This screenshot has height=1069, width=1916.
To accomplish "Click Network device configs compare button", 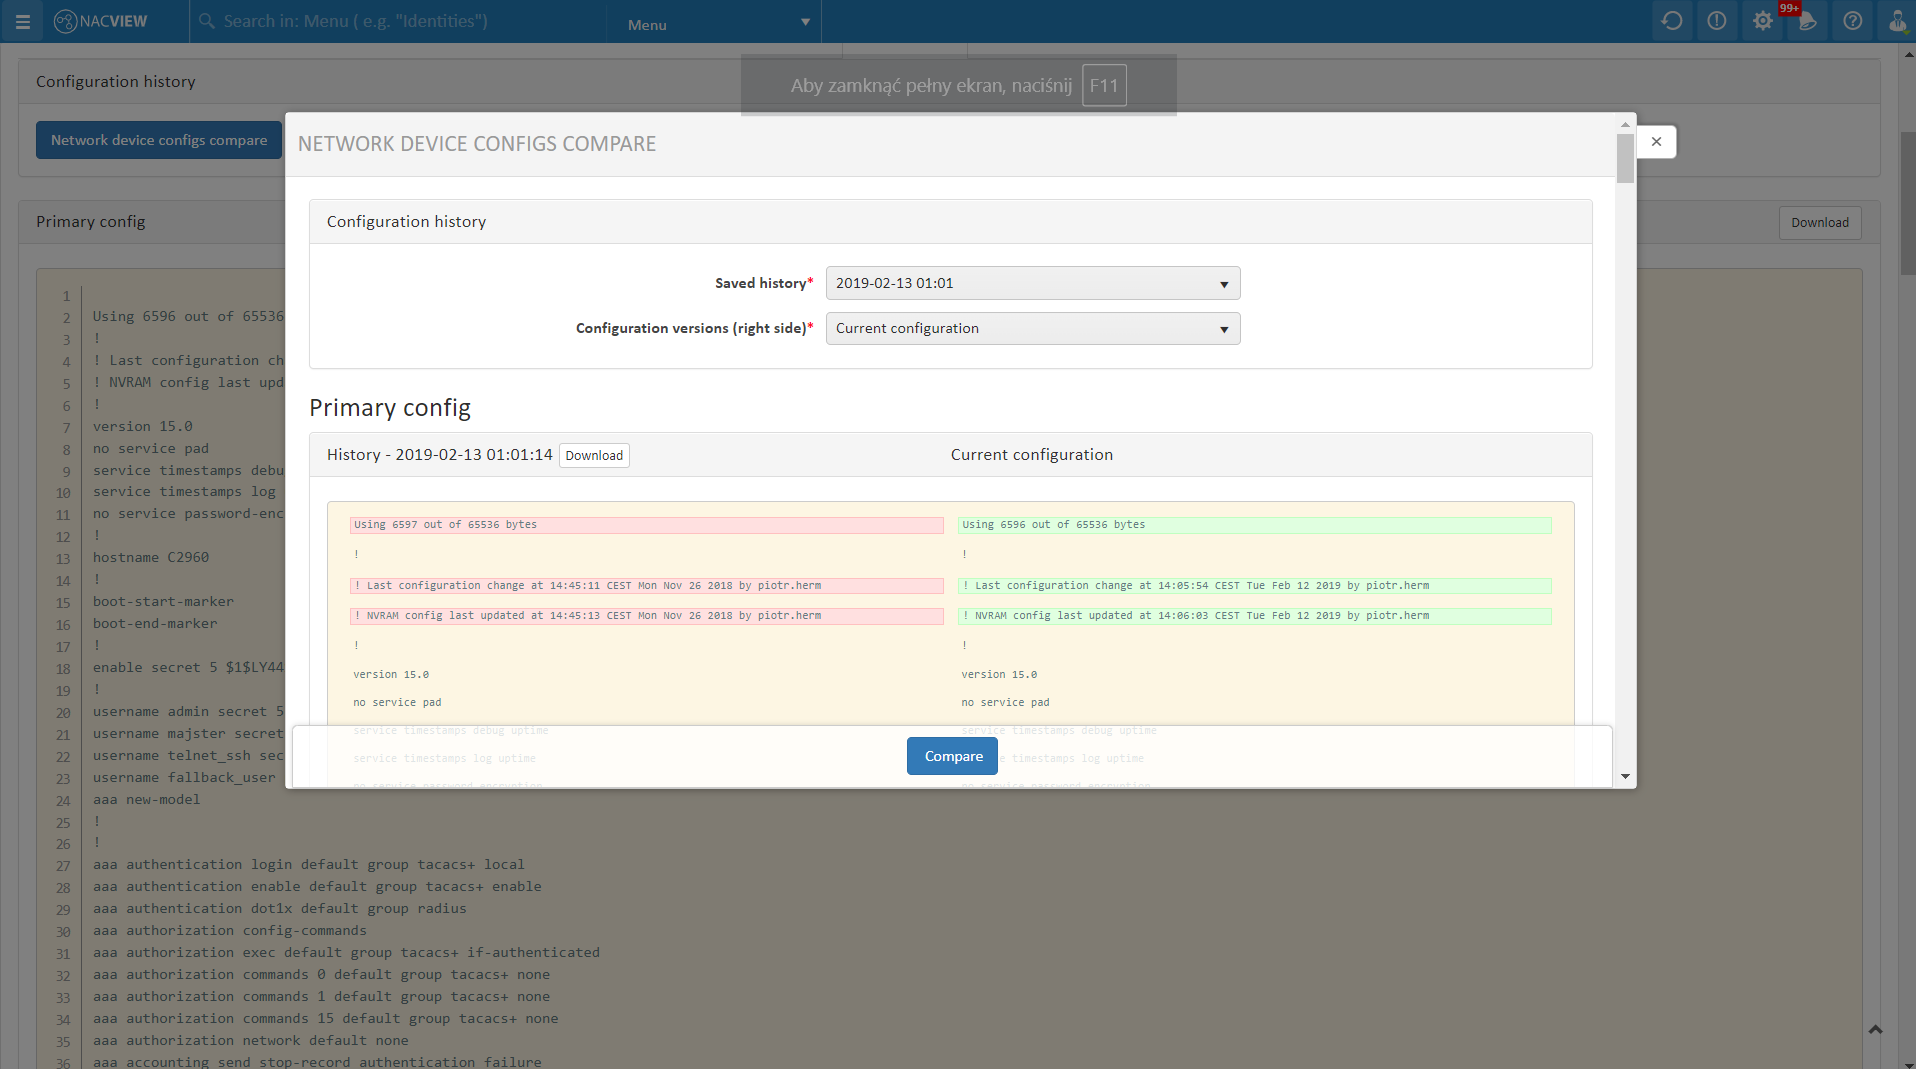I will coord(157,140).
